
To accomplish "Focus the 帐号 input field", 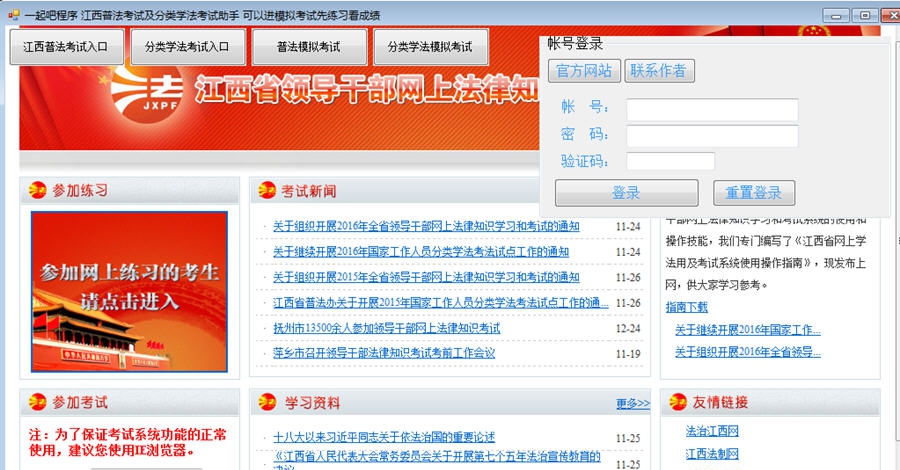I will tap(712, 110).
